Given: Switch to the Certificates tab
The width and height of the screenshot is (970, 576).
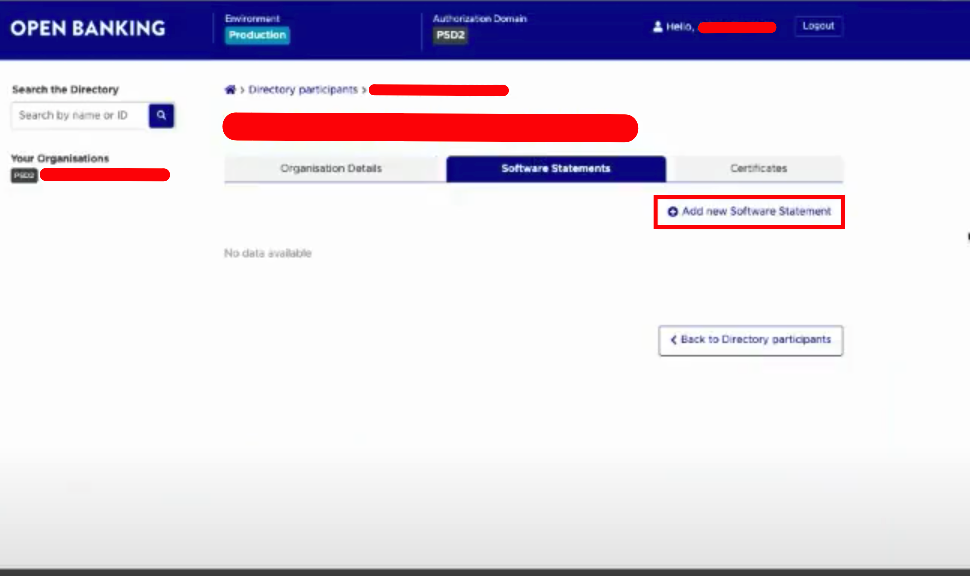Looking at the screenshot, I should 758,168.
